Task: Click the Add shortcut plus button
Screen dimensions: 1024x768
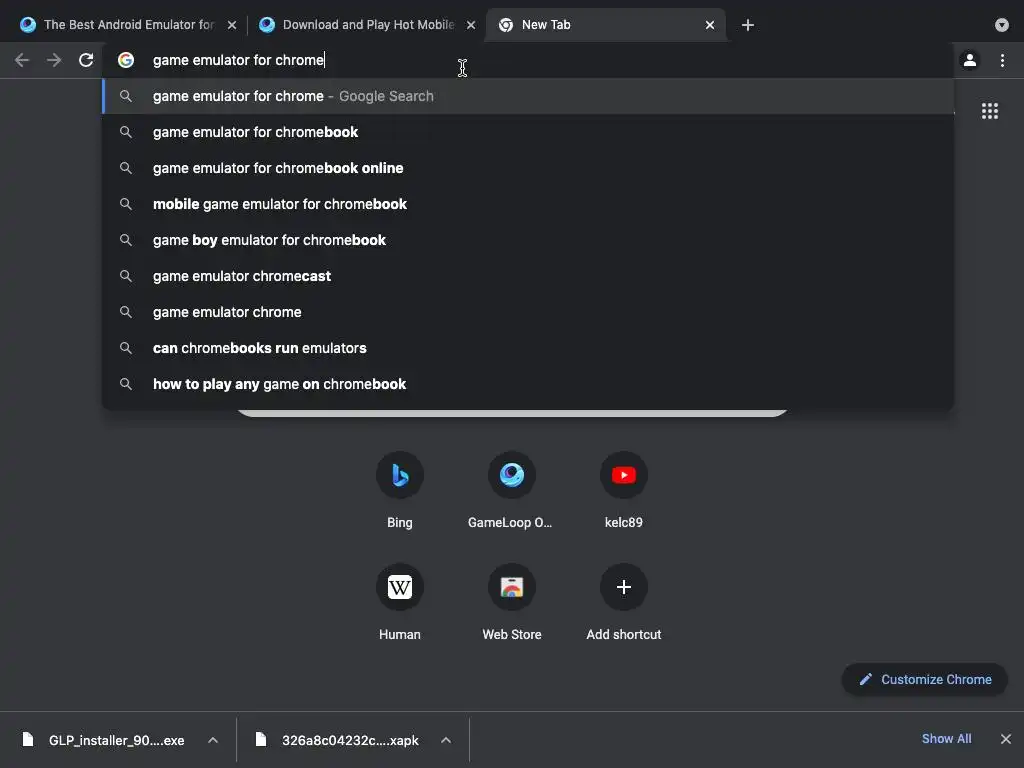Action: coord(624,587)
